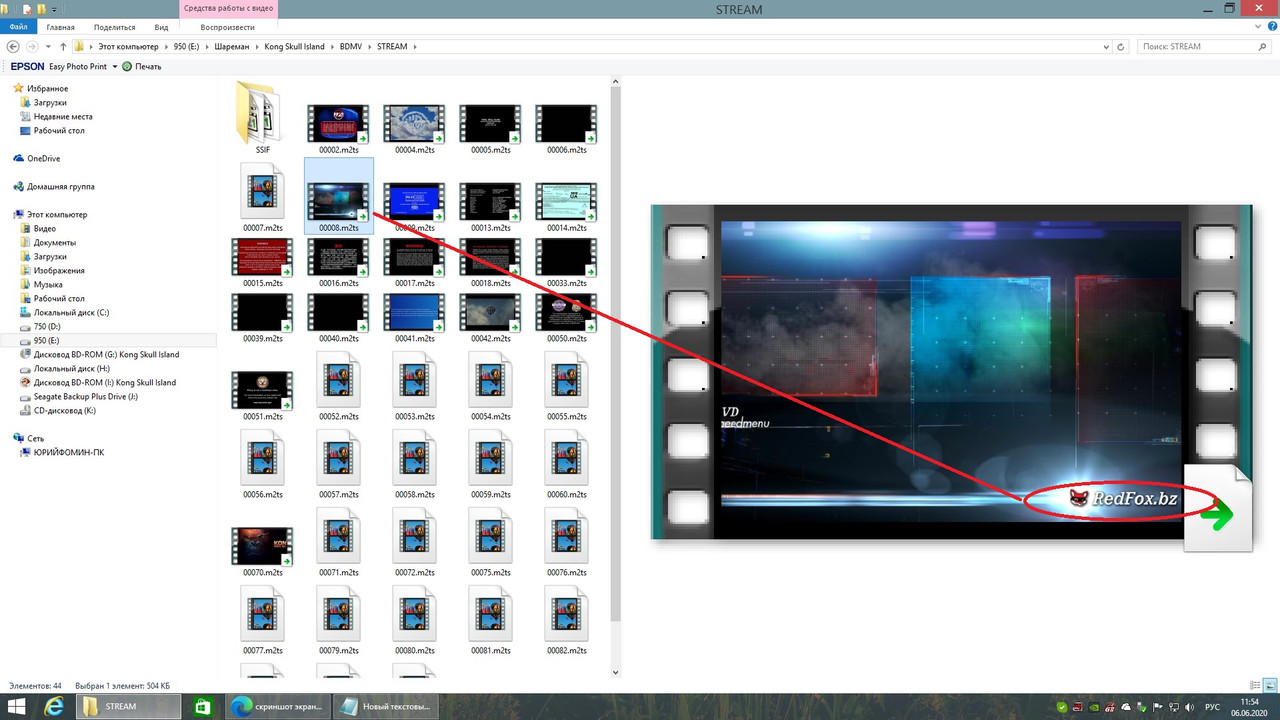Open the Воспроизвести ribbon tab
The height and width of the screenshot is (720, 1280).
(x=228, y=27)
